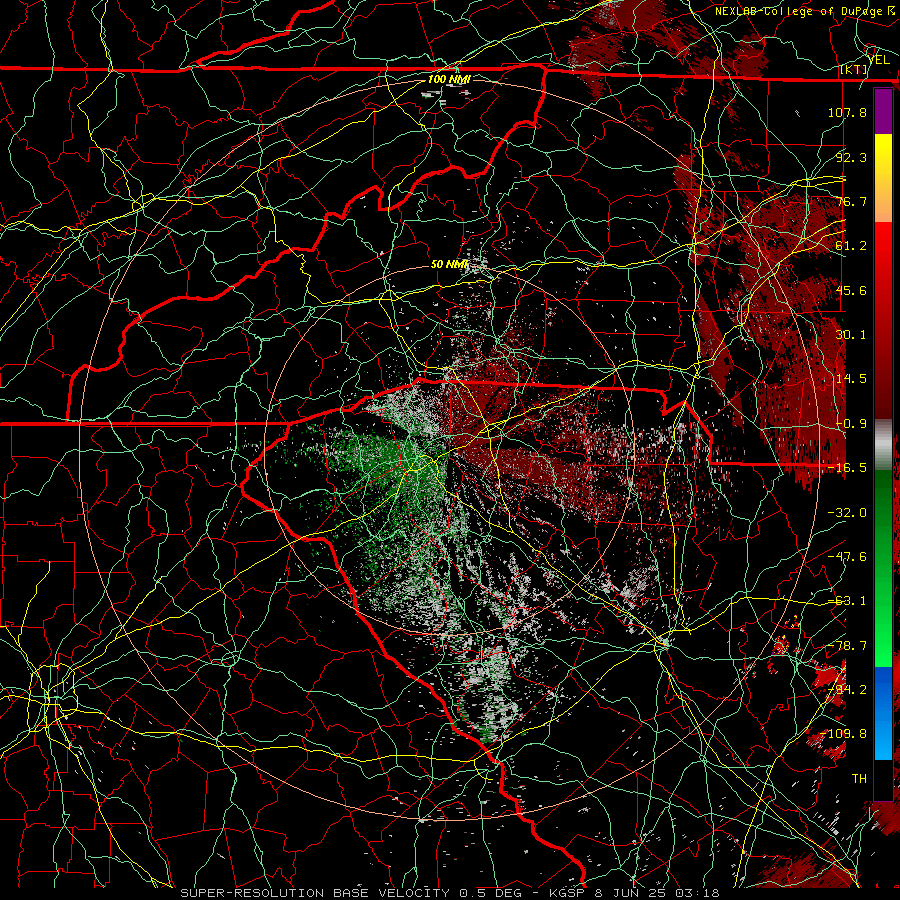Image resolution: width=900 pixels, height=900 pixels.
Task: Click the 50 NMI range ring label
Action: pyautogui.click(x=449, y=264)
